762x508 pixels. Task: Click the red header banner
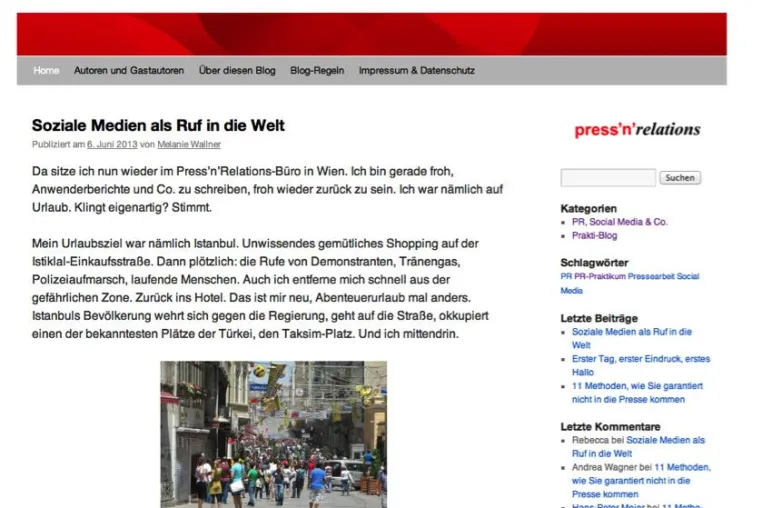coord(372,34)
